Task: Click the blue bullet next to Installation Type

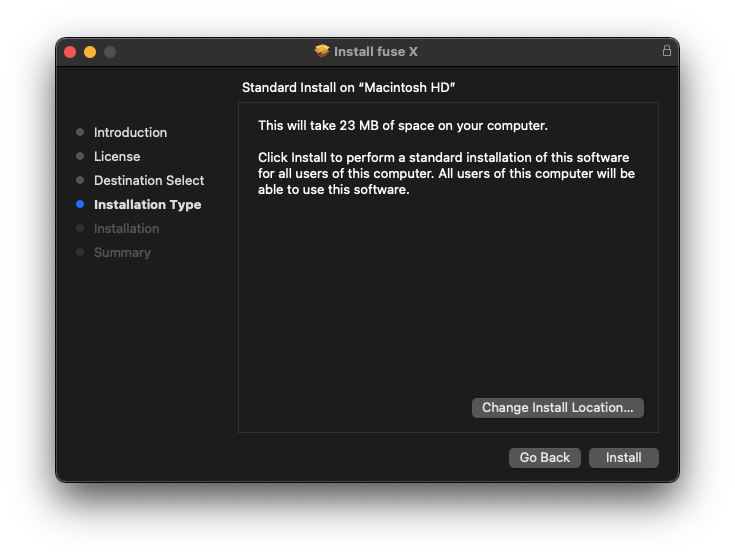Action: pos(80,204)
